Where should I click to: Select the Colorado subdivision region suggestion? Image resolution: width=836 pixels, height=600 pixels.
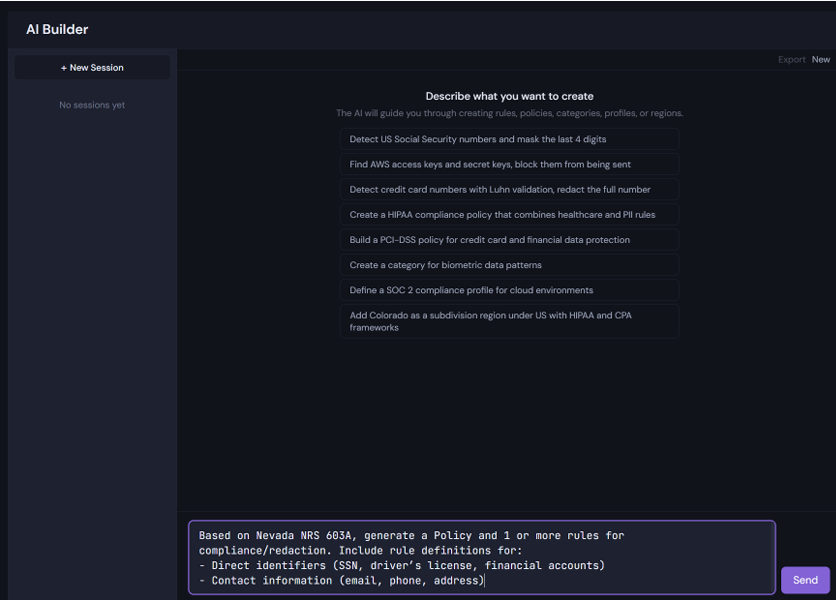pos(509,321)
